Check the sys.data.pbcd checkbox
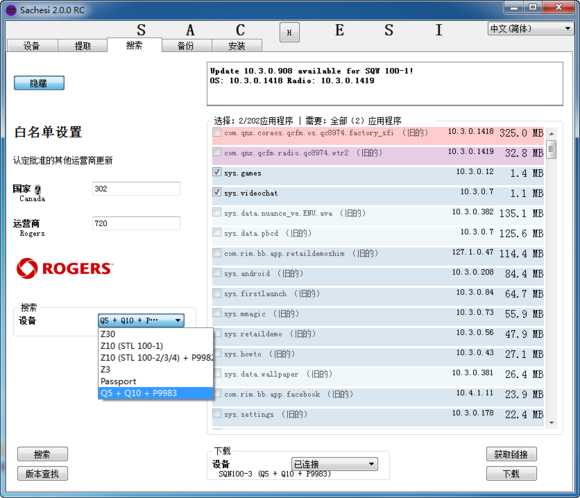Image resolution: width=580 pixels, height=498 pixels. point(217,232)
